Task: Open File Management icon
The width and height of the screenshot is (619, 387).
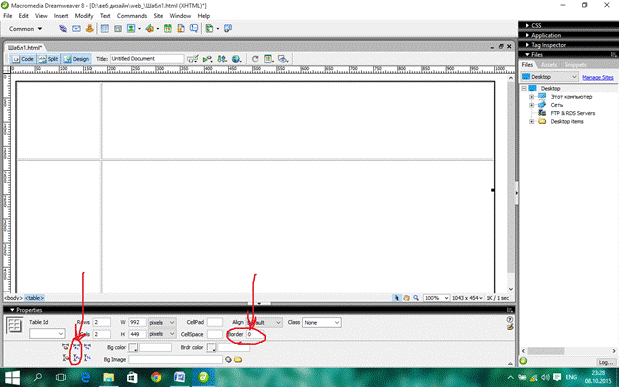Action: pos(222,59)
